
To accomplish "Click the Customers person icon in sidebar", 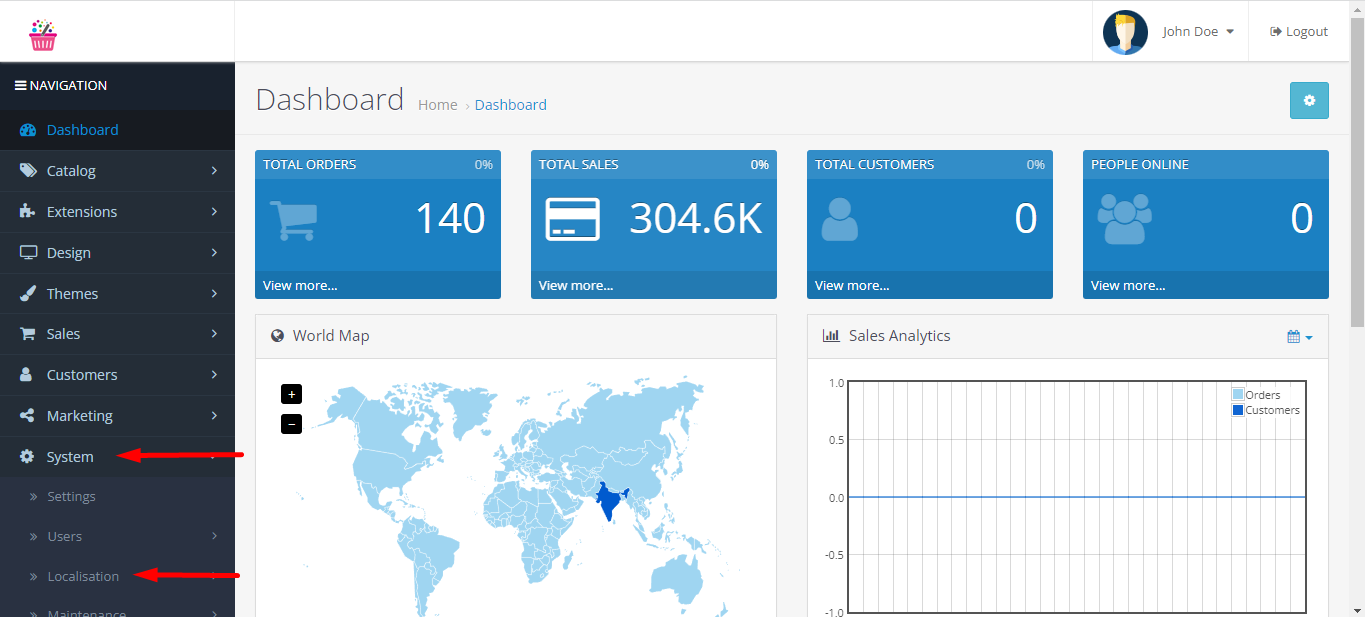I will (28, 375).
